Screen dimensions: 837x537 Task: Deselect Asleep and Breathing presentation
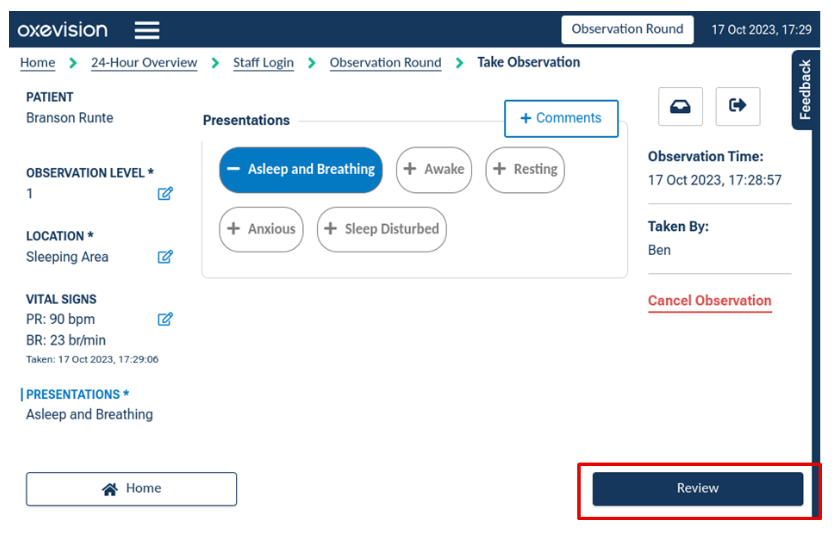tap(301, 170)
